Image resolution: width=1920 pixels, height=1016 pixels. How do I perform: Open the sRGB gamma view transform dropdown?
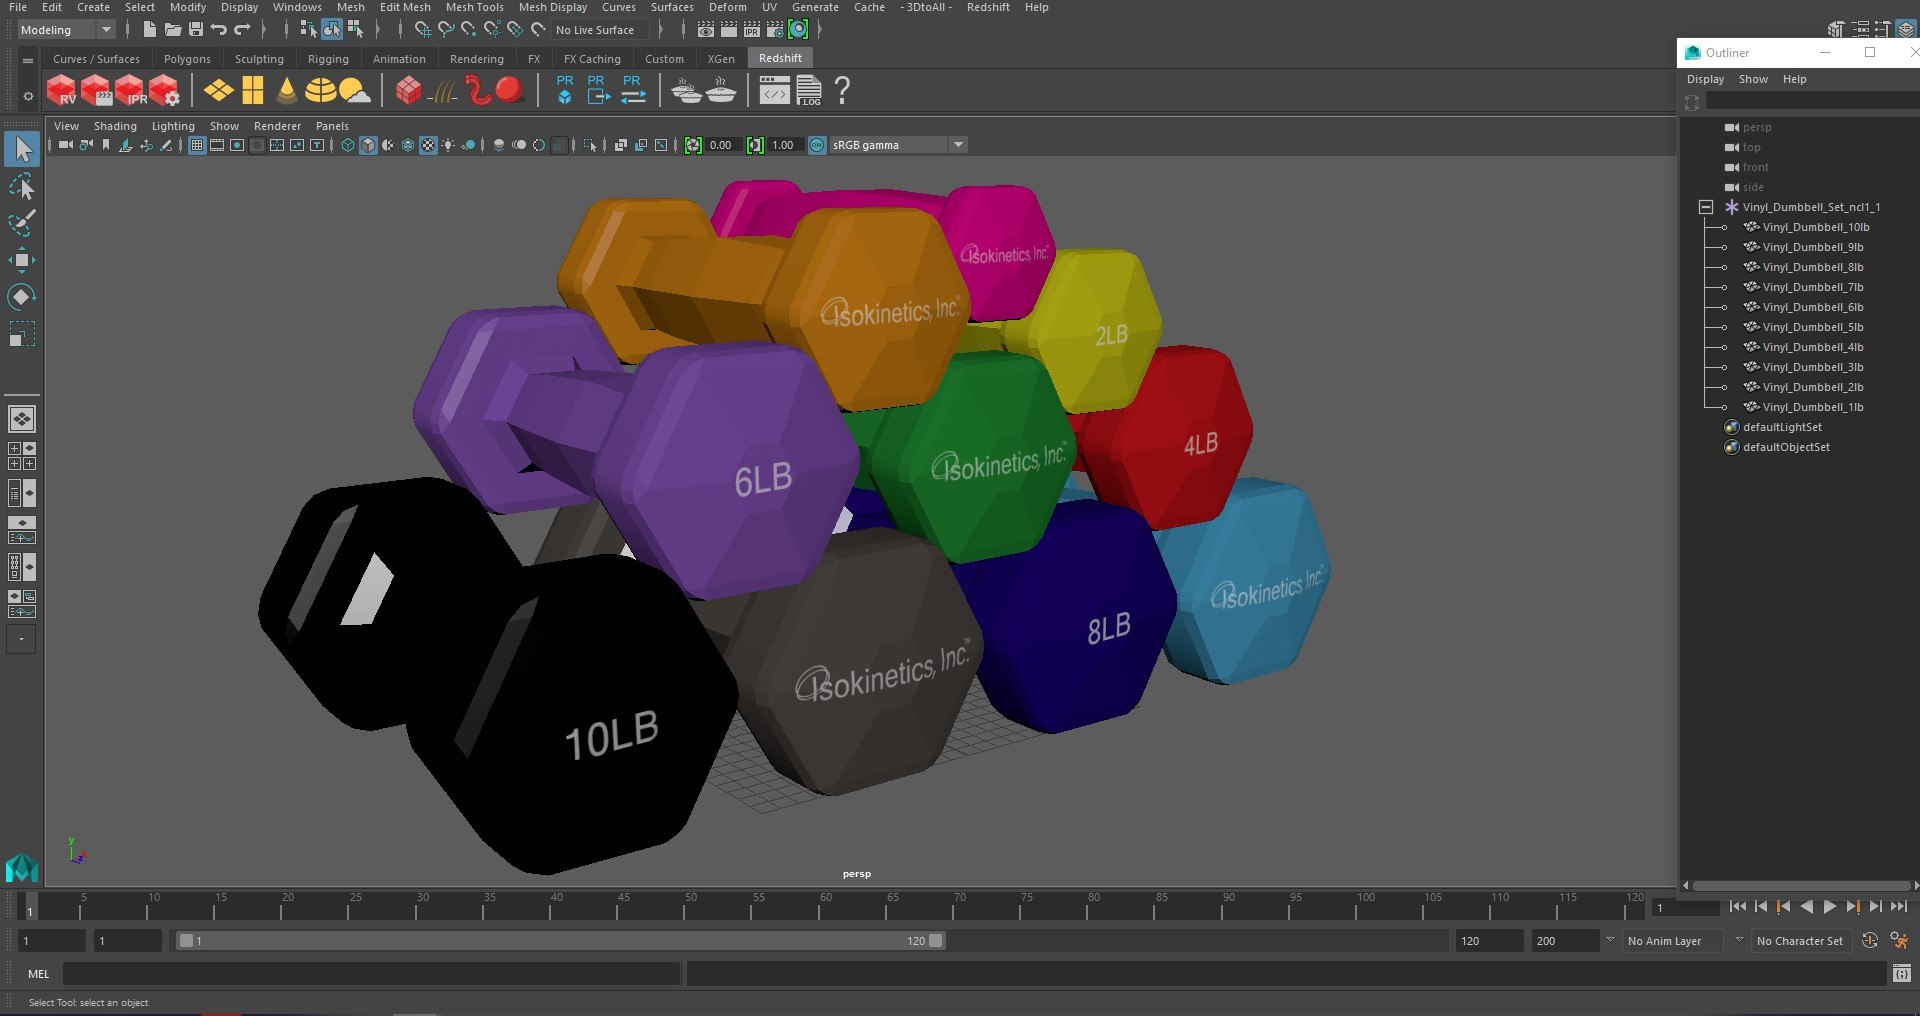[x=898, y=145]
